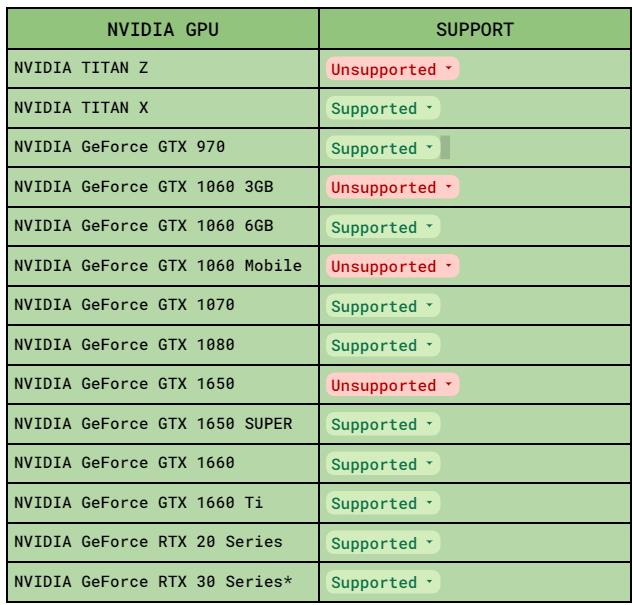Open the TITAN X Supported dropdown
Viewport: 633px width, 605px height.
pyautogui.click(x=382, y=109)
